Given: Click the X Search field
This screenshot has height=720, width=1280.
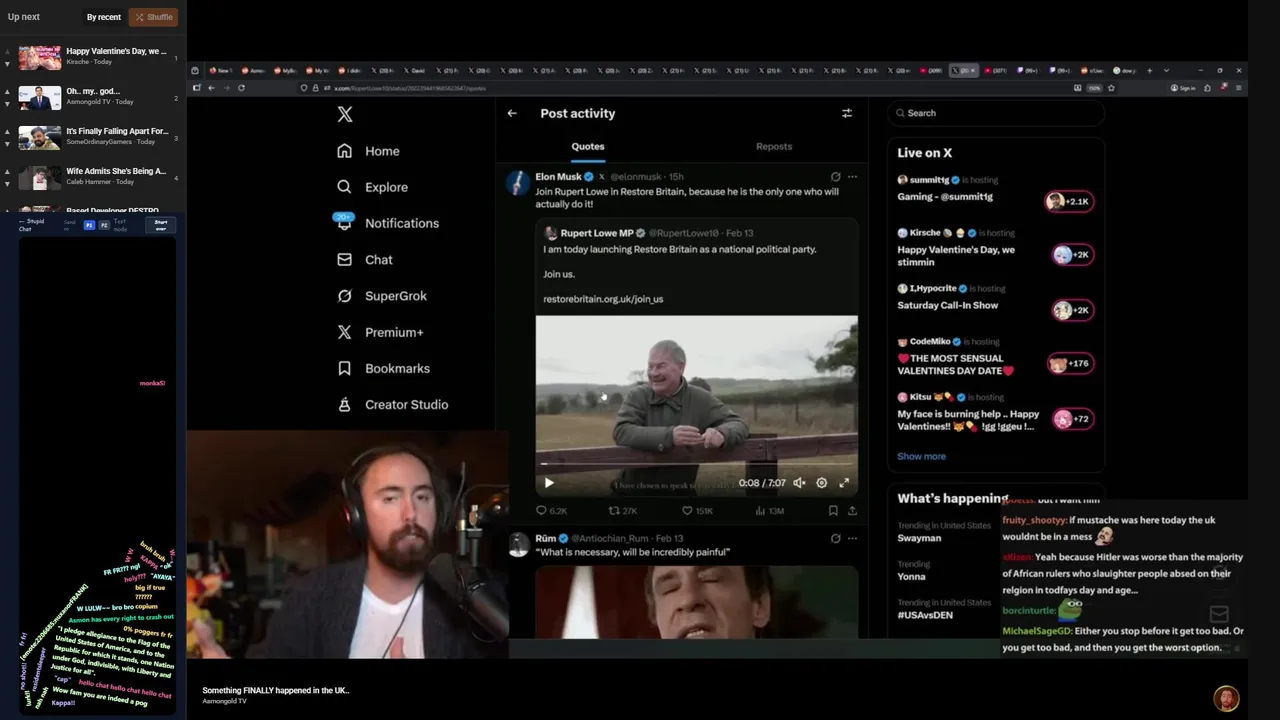Looking at the screenshot, I should (x=996, y=113).
